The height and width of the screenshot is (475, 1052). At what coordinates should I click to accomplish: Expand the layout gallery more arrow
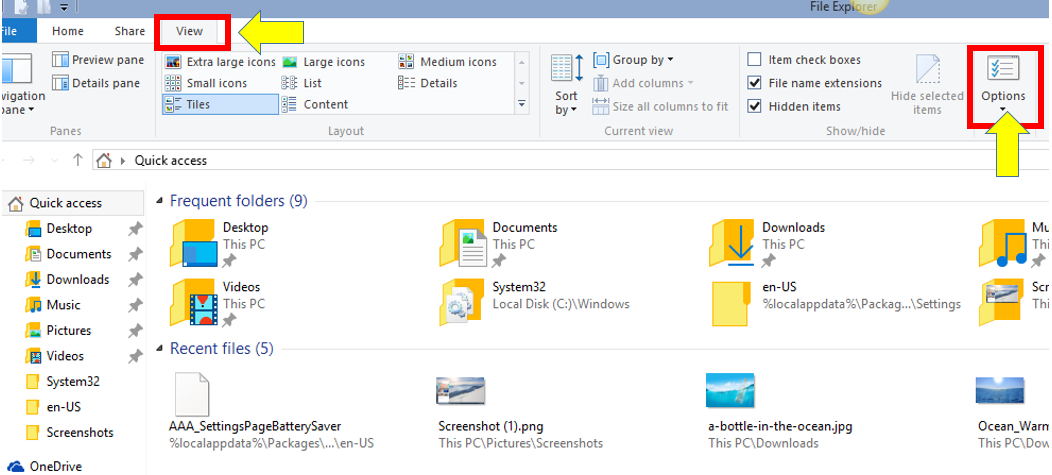point(522,105)
